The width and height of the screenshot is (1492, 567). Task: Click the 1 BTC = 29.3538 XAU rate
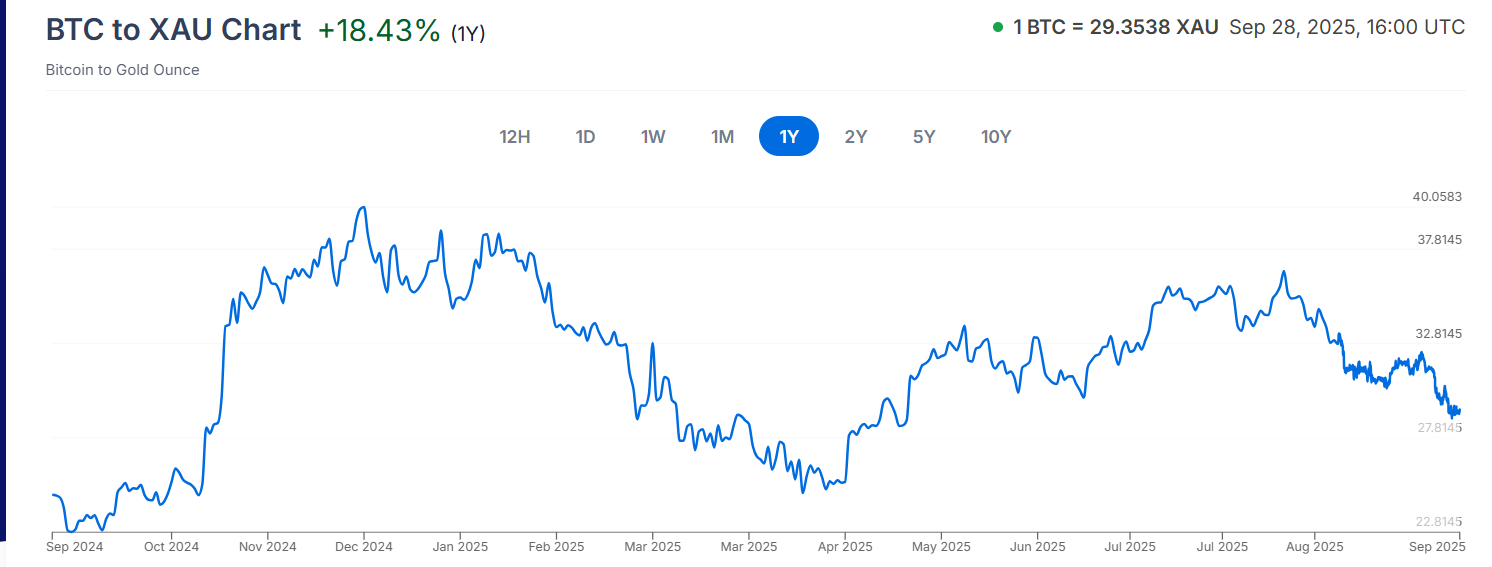(x=1116, y=28)
